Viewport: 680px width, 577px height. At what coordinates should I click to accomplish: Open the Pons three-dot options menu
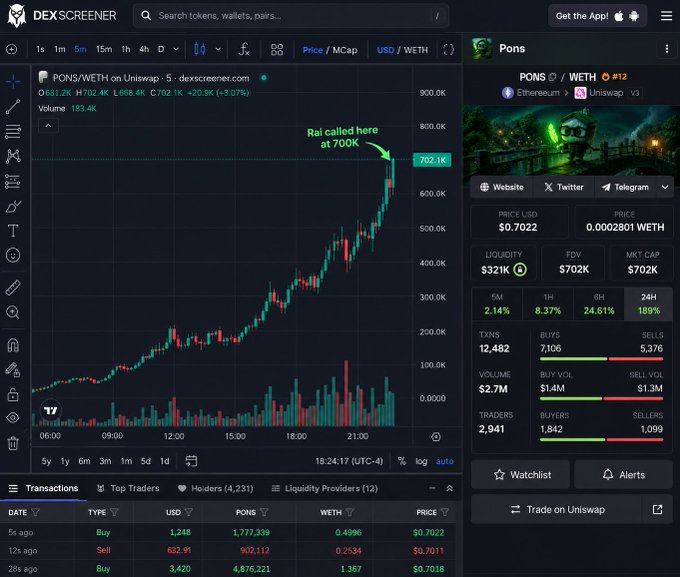click(667, 49)
